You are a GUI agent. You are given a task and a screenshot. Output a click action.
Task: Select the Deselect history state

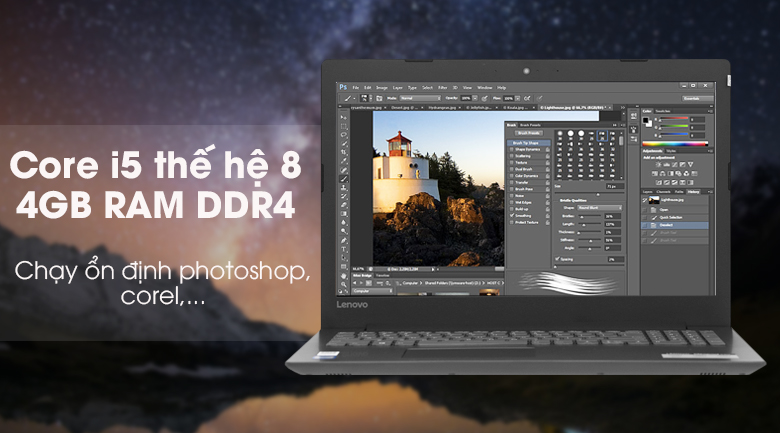click(675, 225)
